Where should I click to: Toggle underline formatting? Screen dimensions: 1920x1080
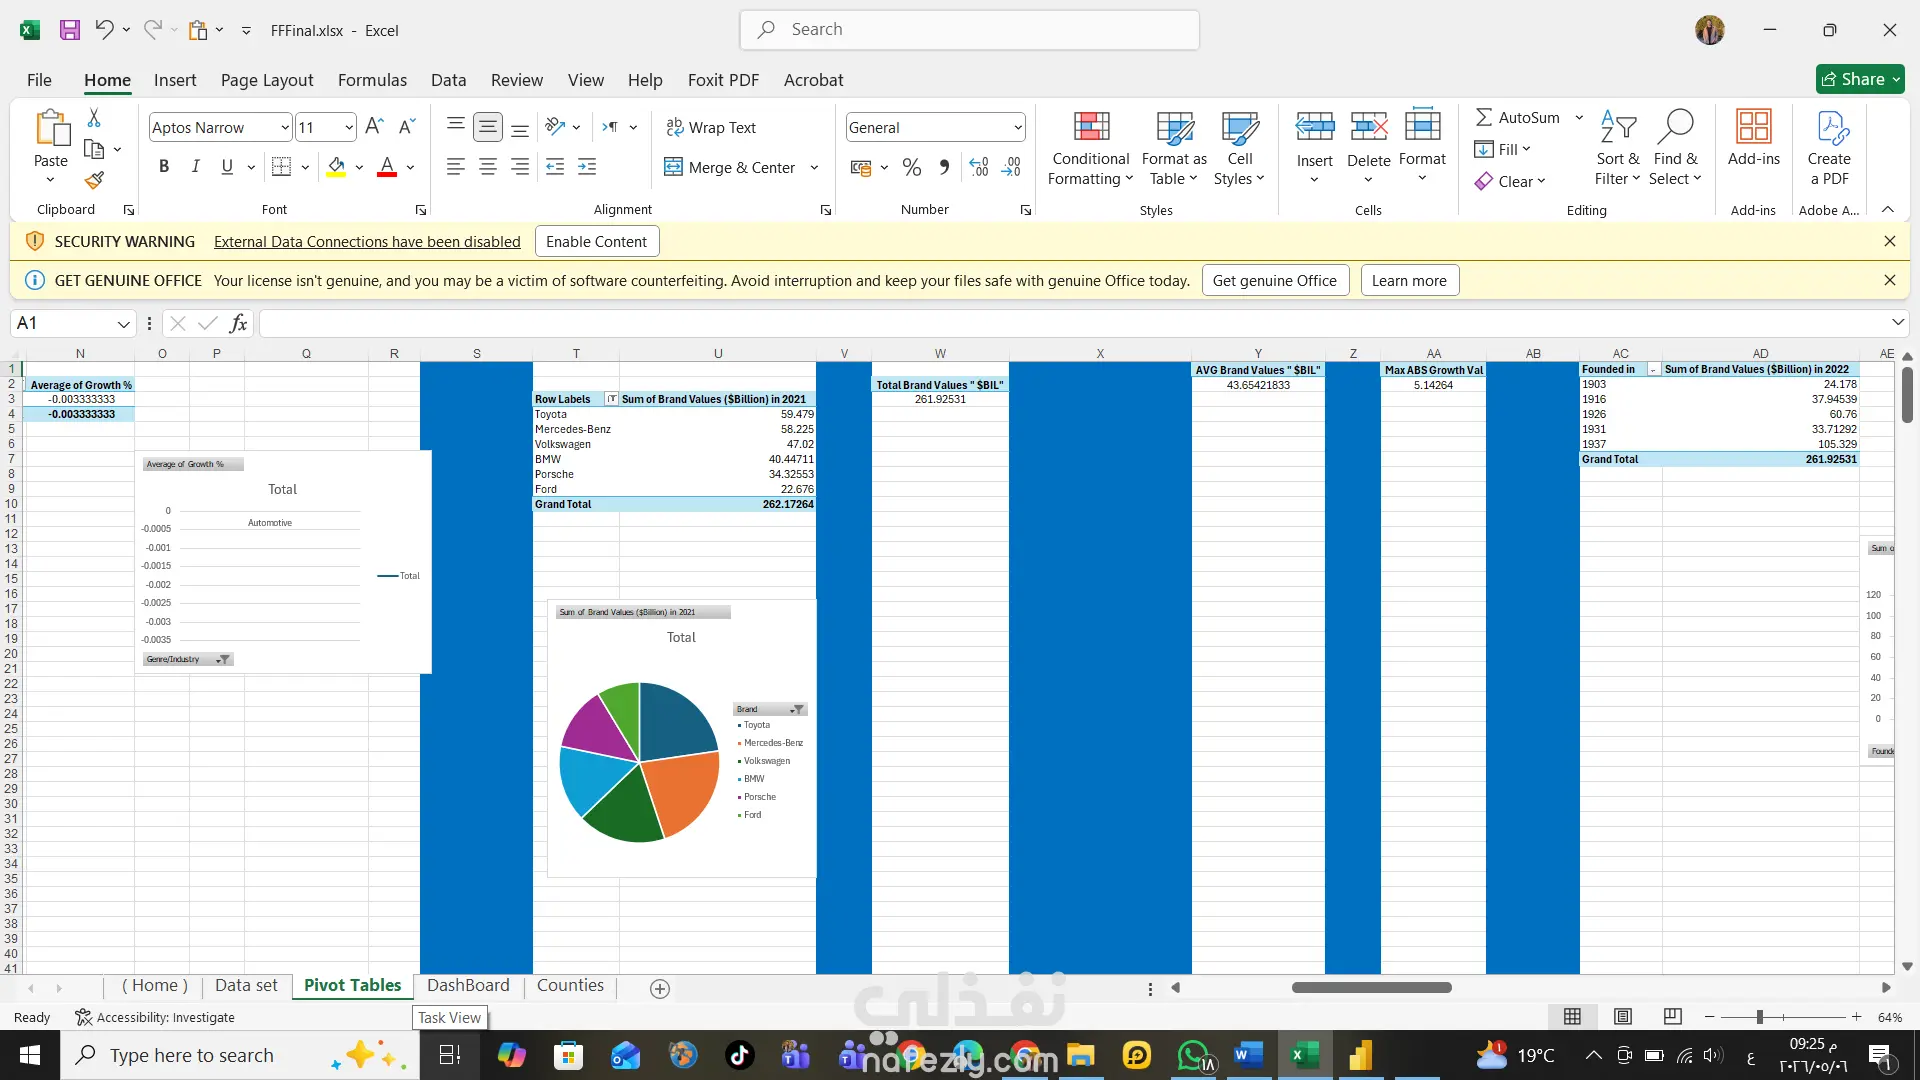[x=227, y=167]
